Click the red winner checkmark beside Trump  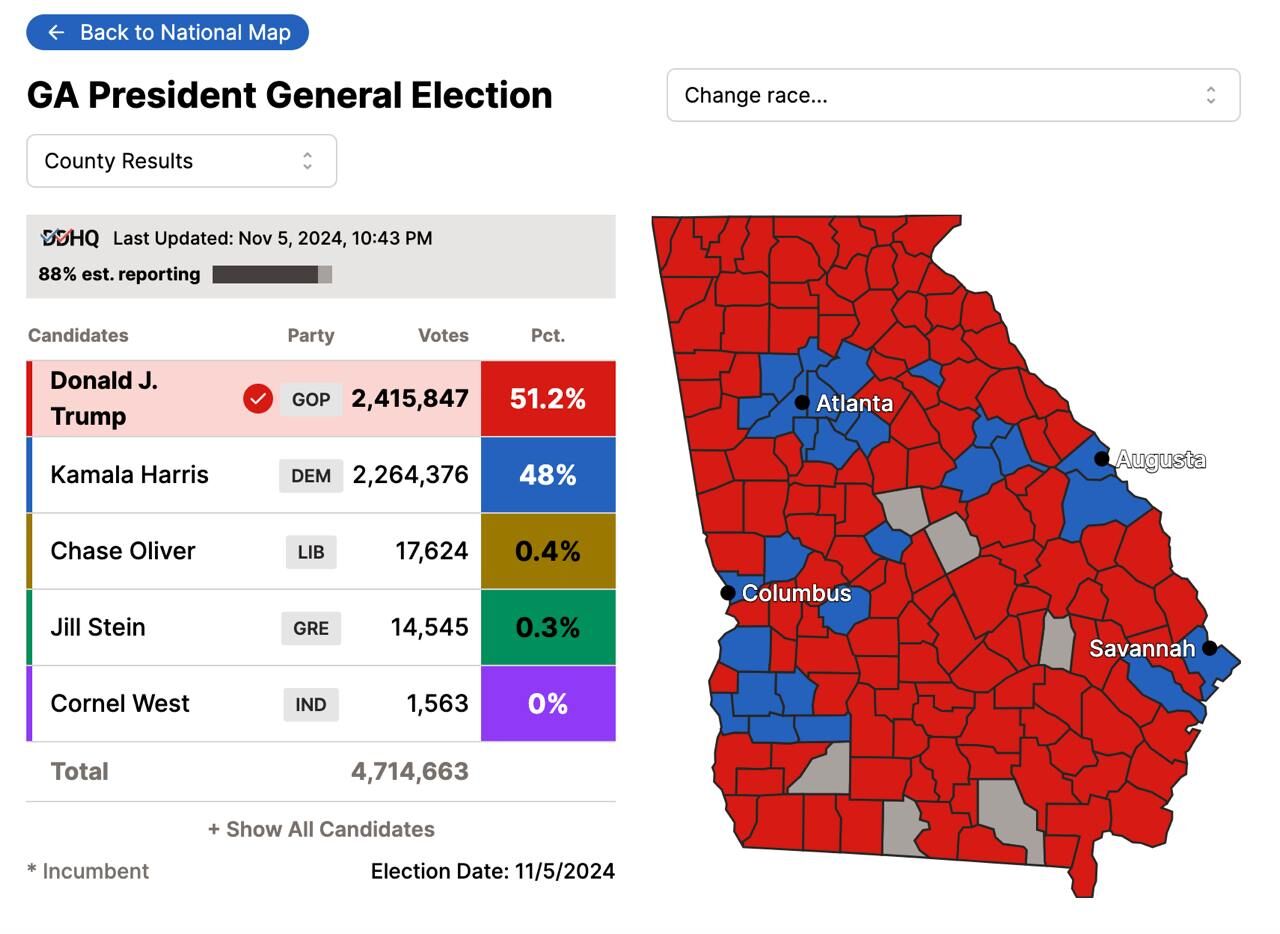click(x=258, y=399)
